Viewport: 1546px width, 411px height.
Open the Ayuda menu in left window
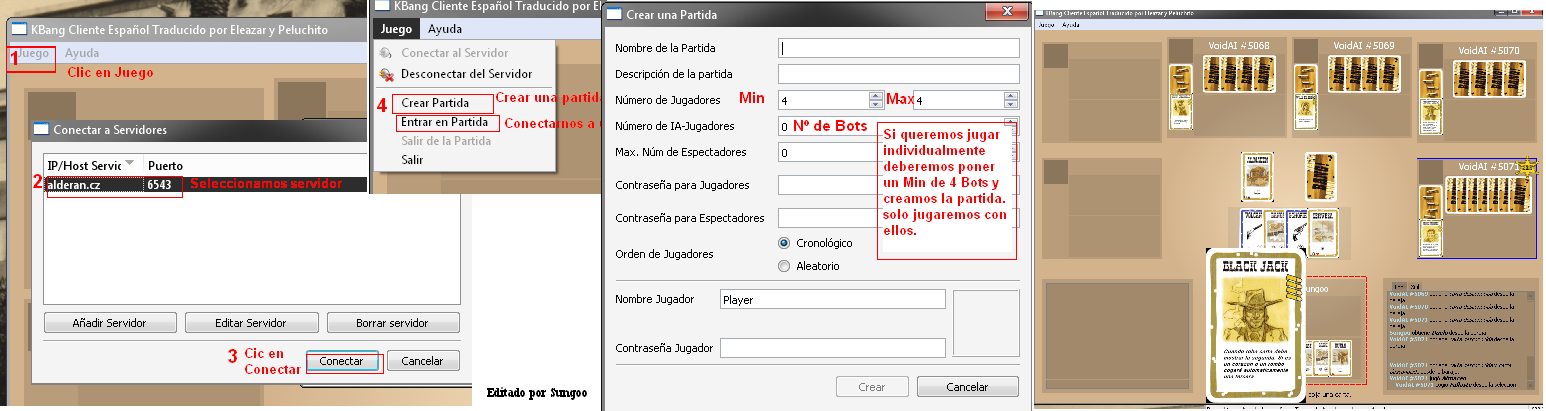82,53
